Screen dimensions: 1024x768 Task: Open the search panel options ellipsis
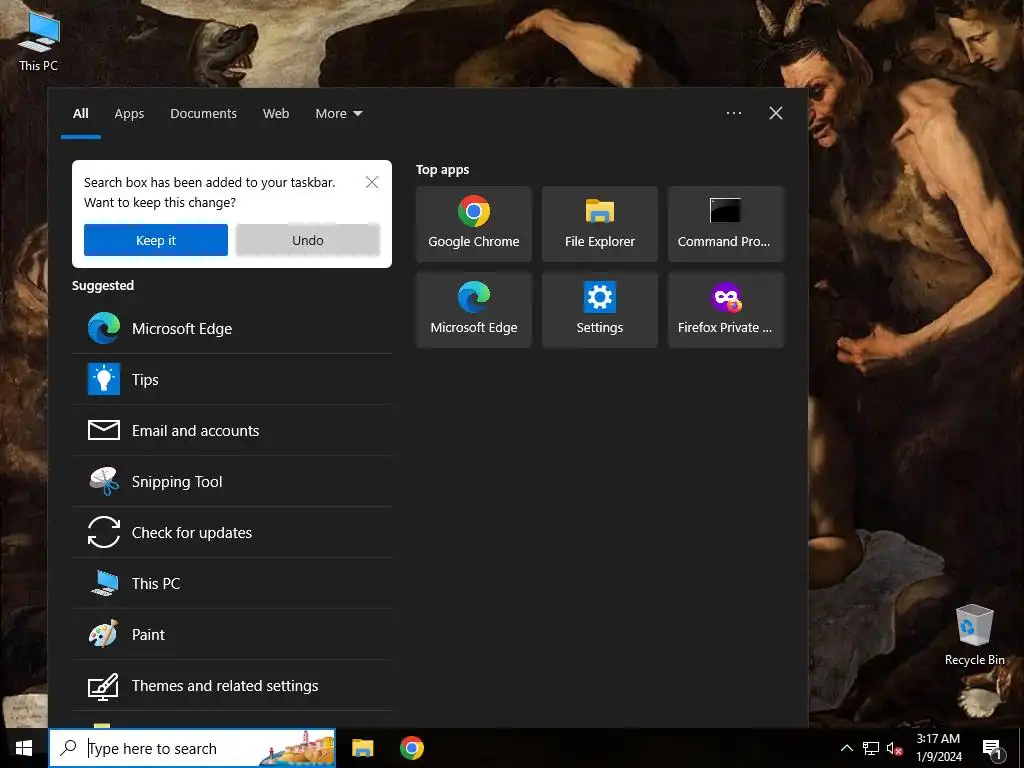pyautogui.click(x=733, y=113)
